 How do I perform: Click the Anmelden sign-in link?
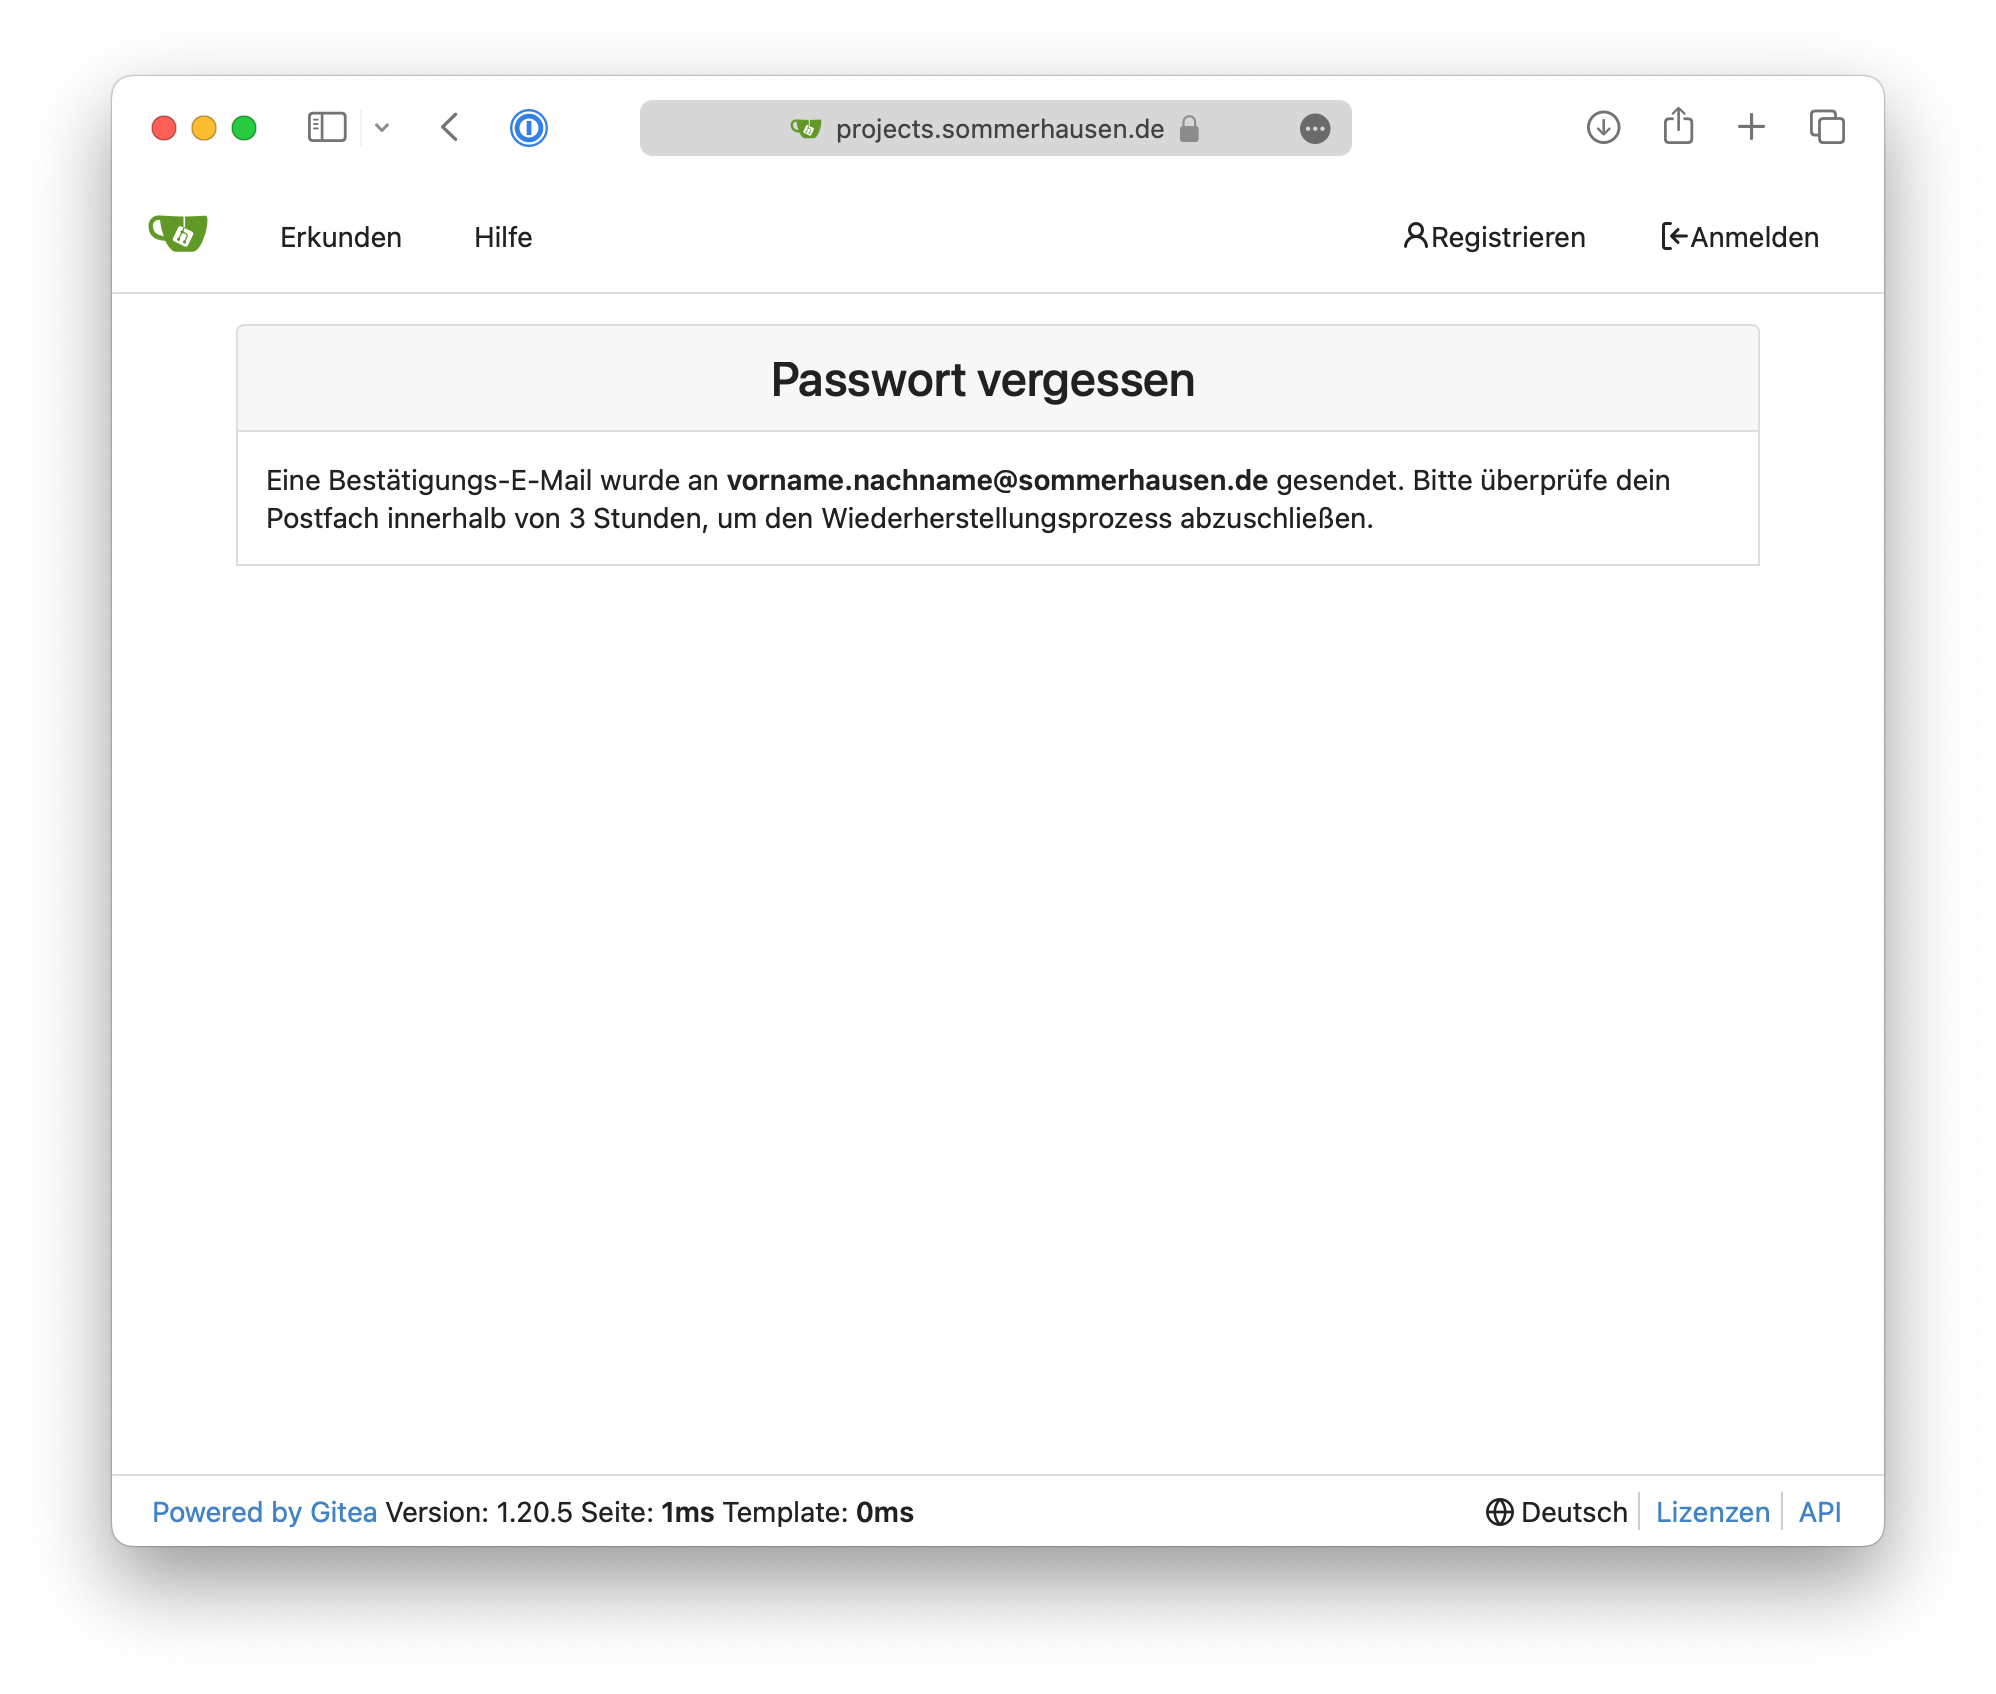[x=1740, y=238]
